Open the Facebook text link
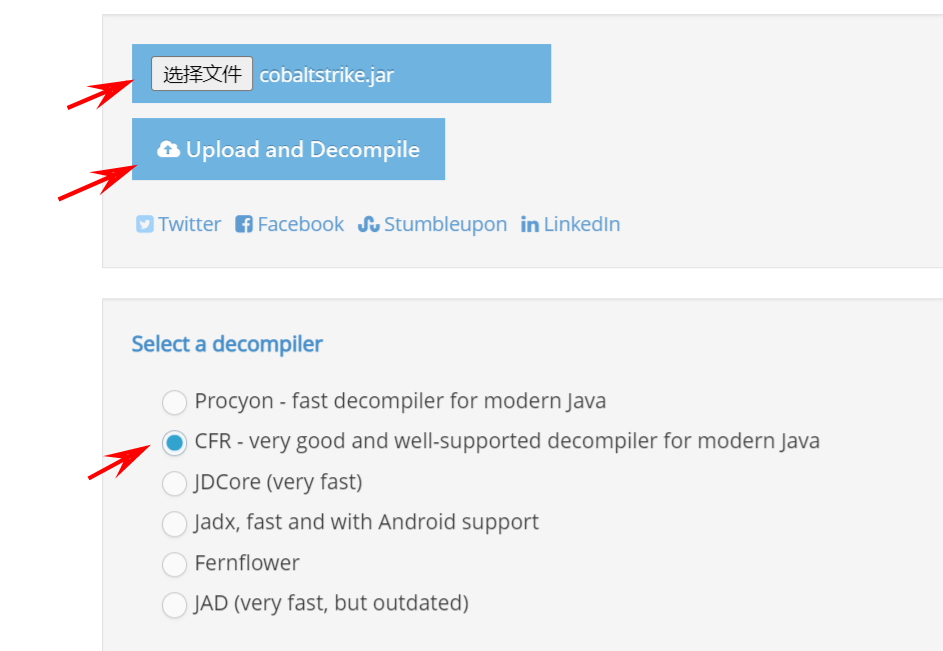Screen dimensions: 943x651 (300, 224)
